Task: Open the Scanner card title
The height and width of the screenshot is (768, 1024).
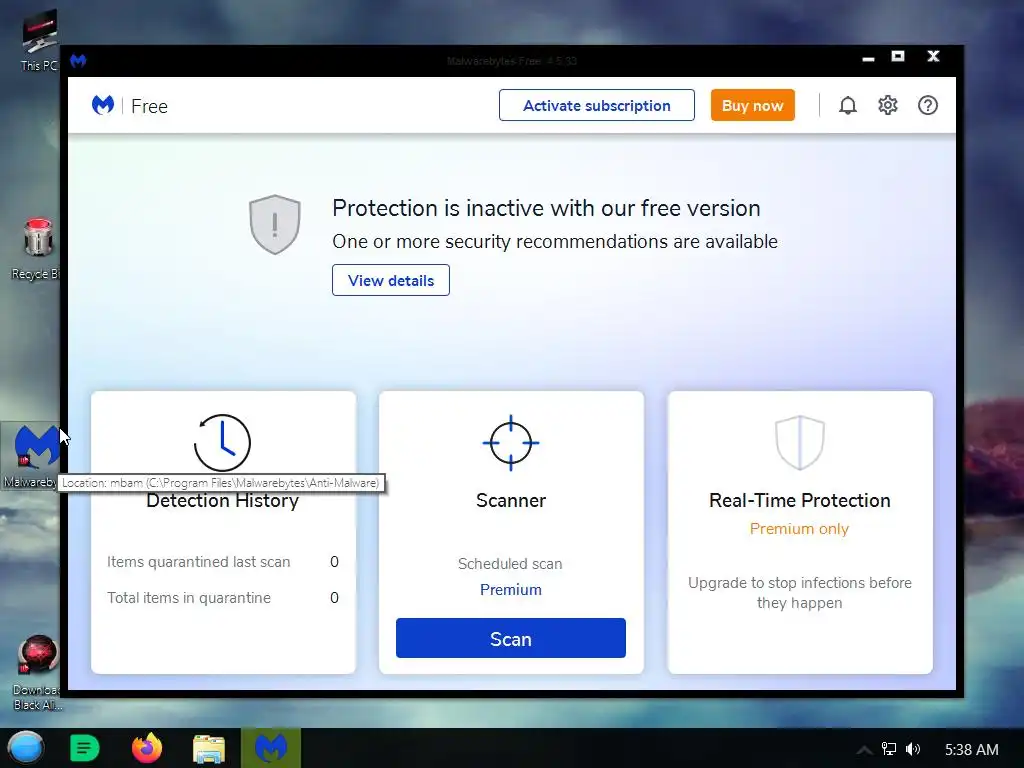Action: click(x=511, y=500)
